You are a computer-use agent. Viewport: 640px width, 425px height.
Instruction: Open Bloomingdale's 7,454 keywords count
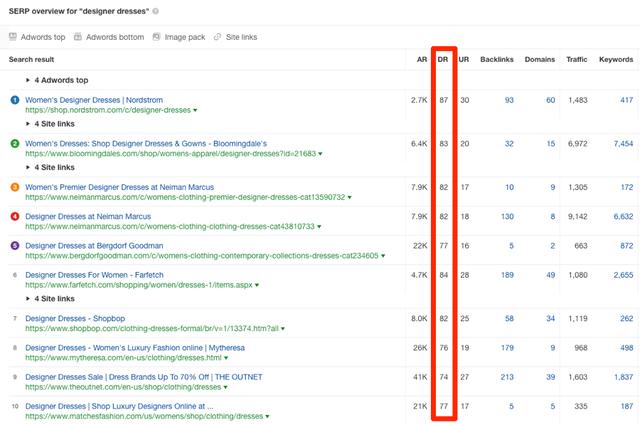[623, 144]
